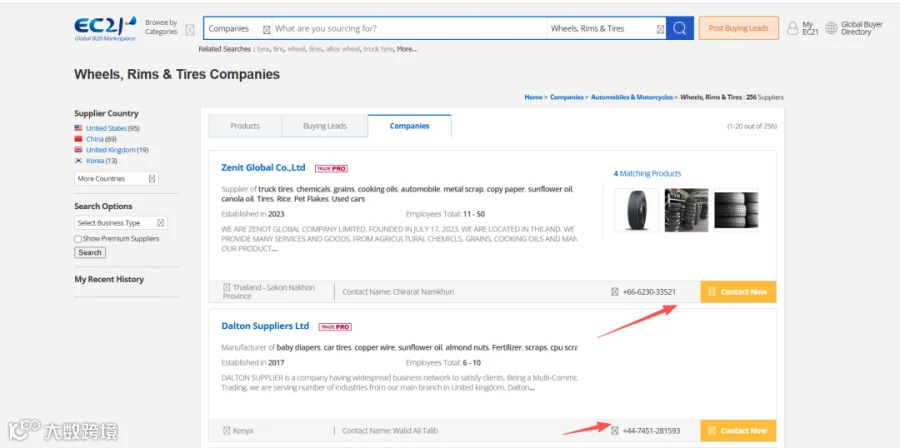Open Zenit Global Co.,Ltd company link

pyautogui.click(x=263, y=168)
